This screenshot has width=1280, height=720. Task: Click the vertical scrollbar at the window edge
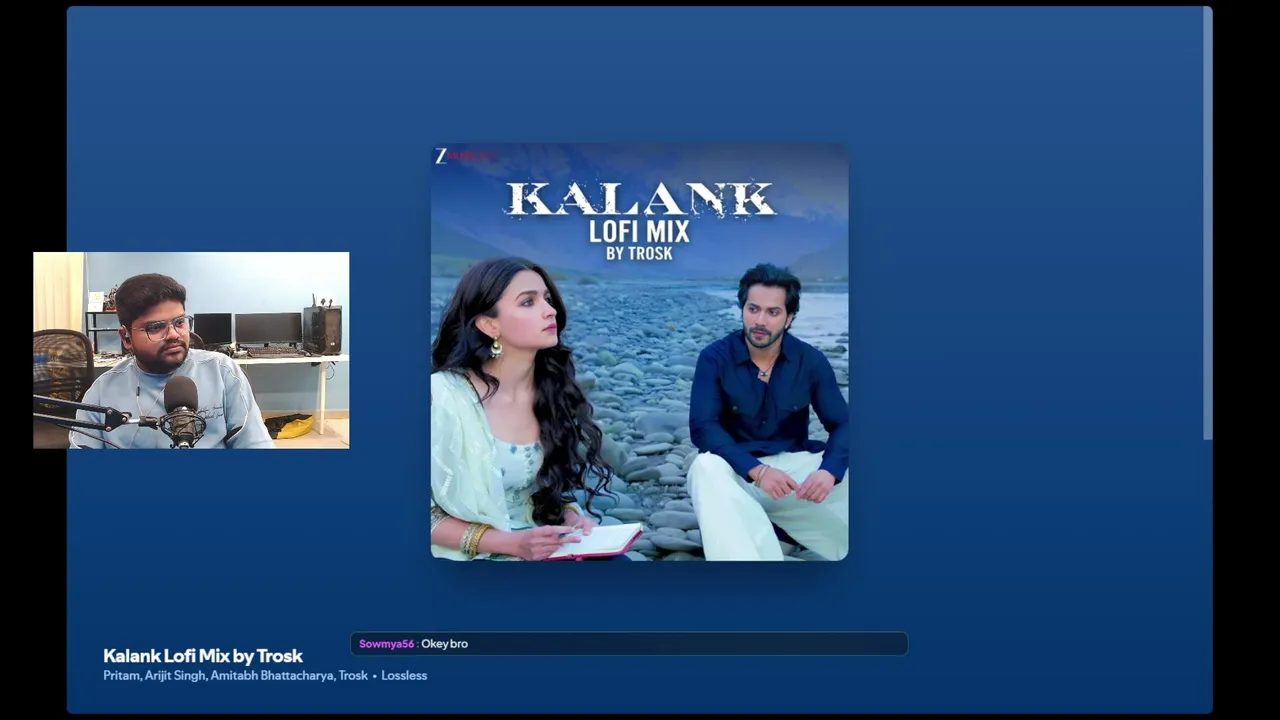click(x=1207, y=224)
